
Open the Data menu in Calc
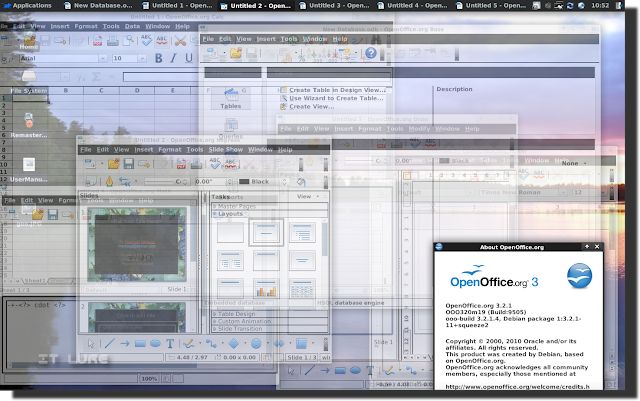132,26
